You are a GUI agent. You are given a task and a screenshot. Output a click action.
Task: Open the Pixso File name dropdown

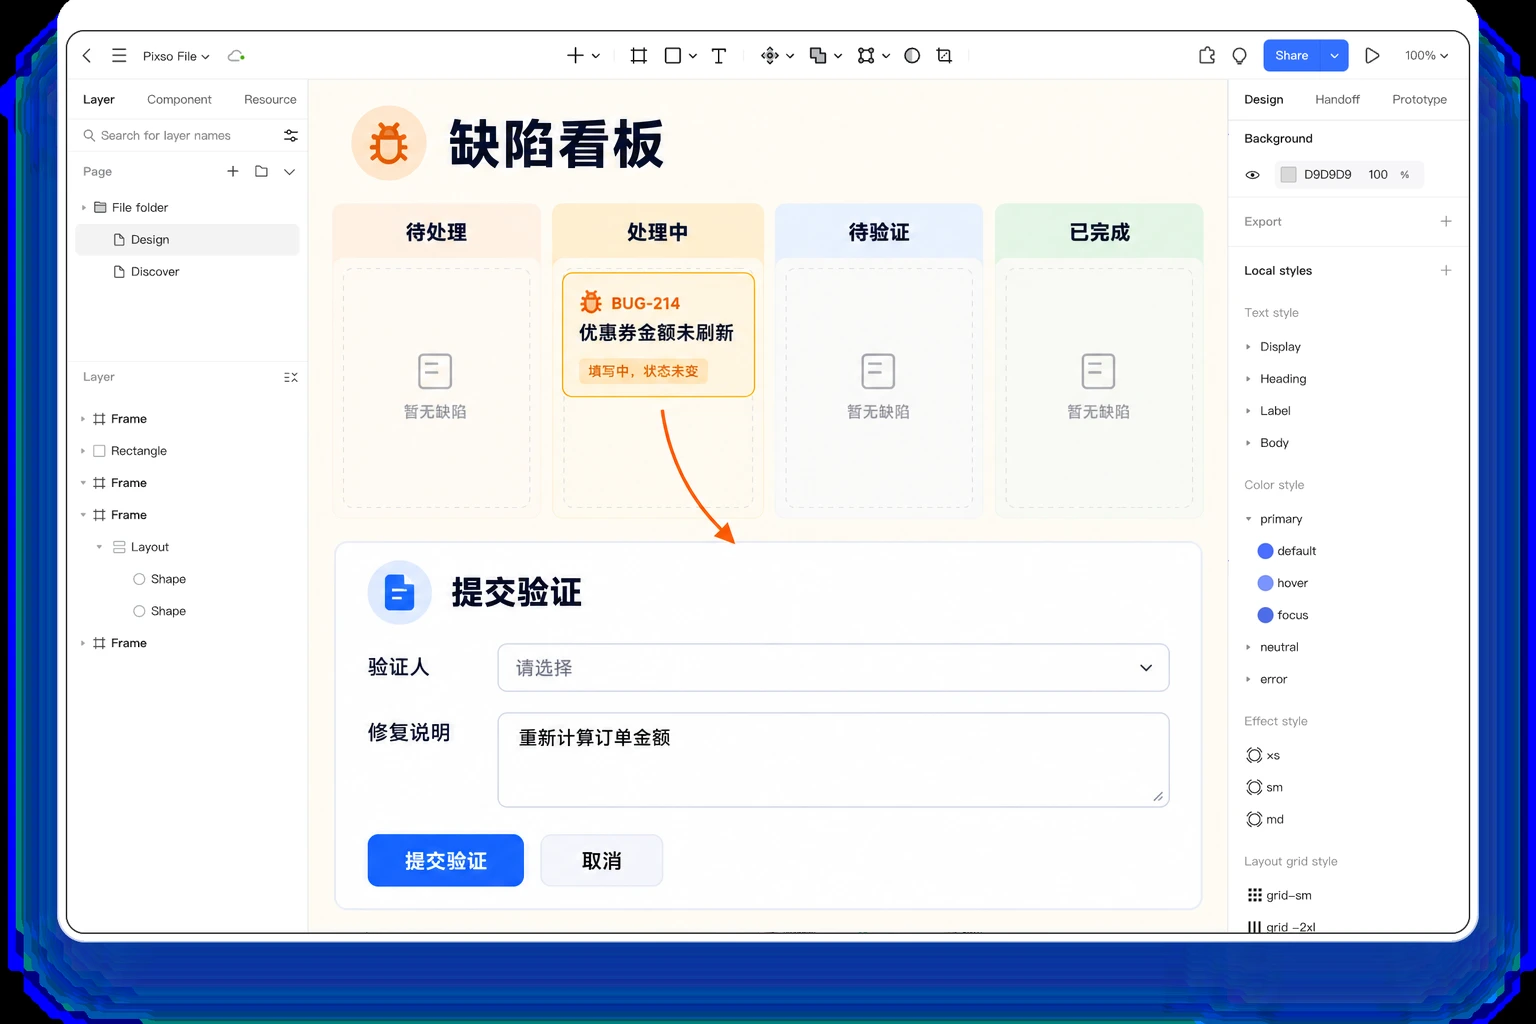point(176,56)
